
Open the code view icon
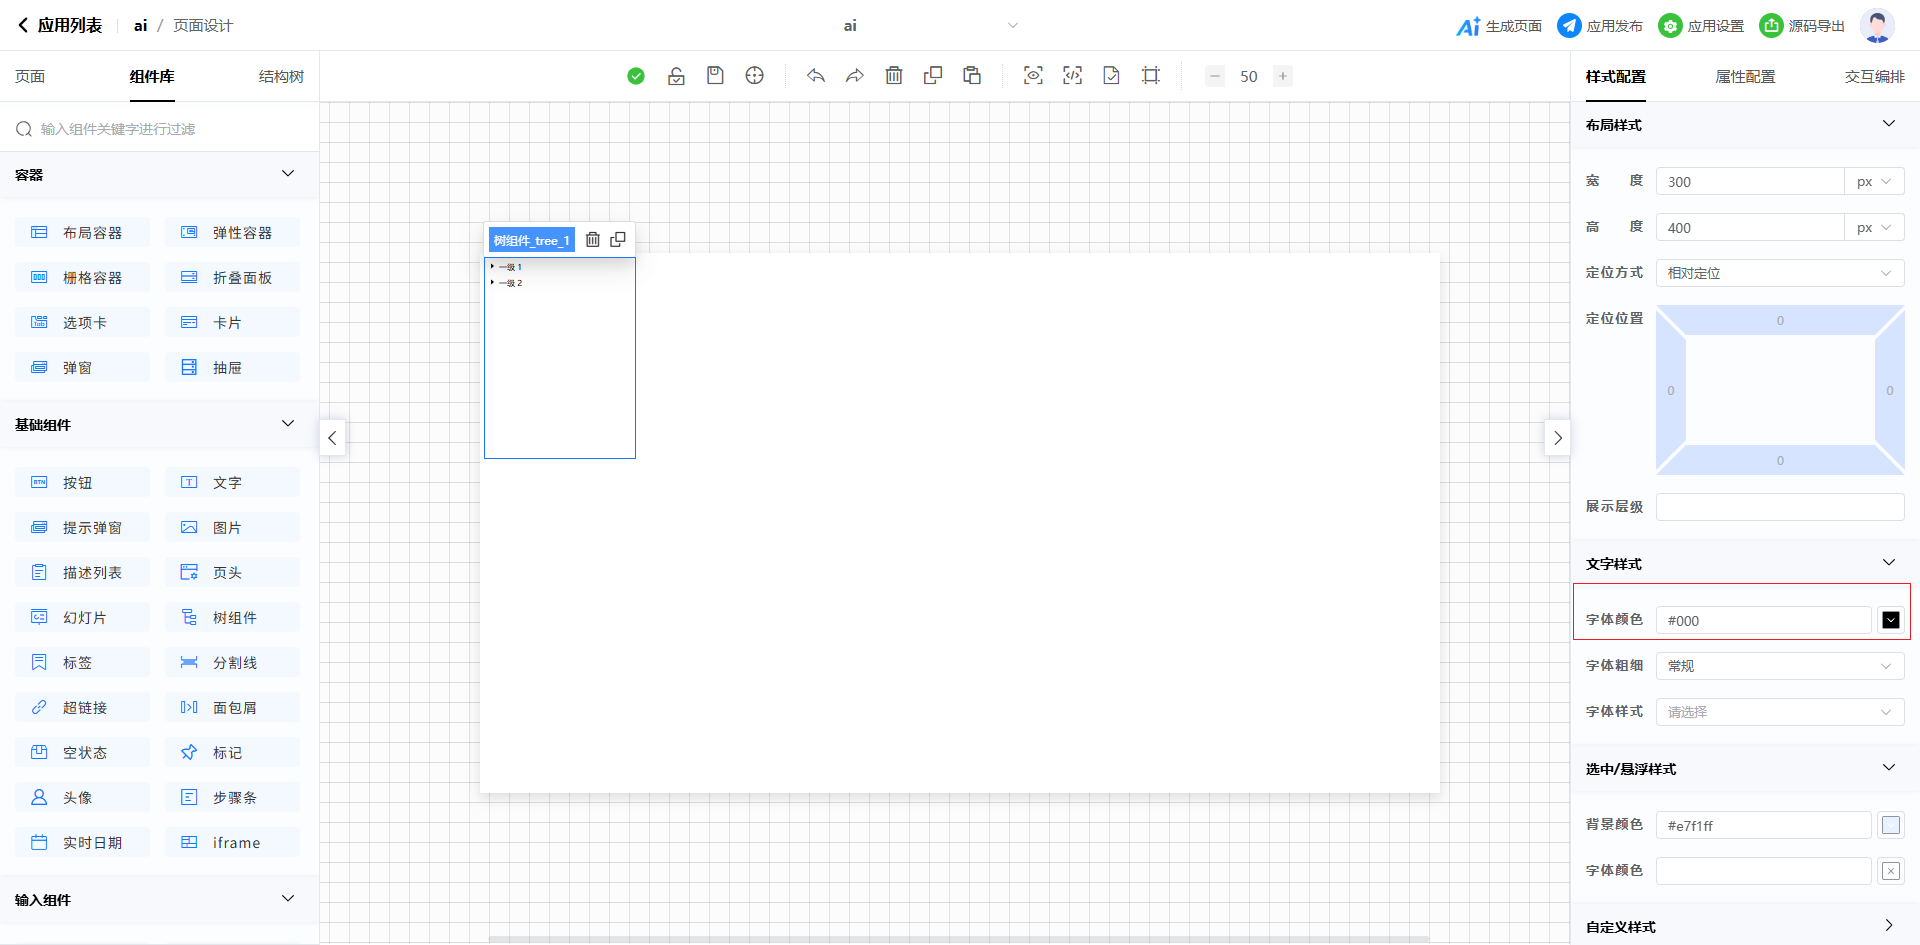click(x=1072, y=76)
